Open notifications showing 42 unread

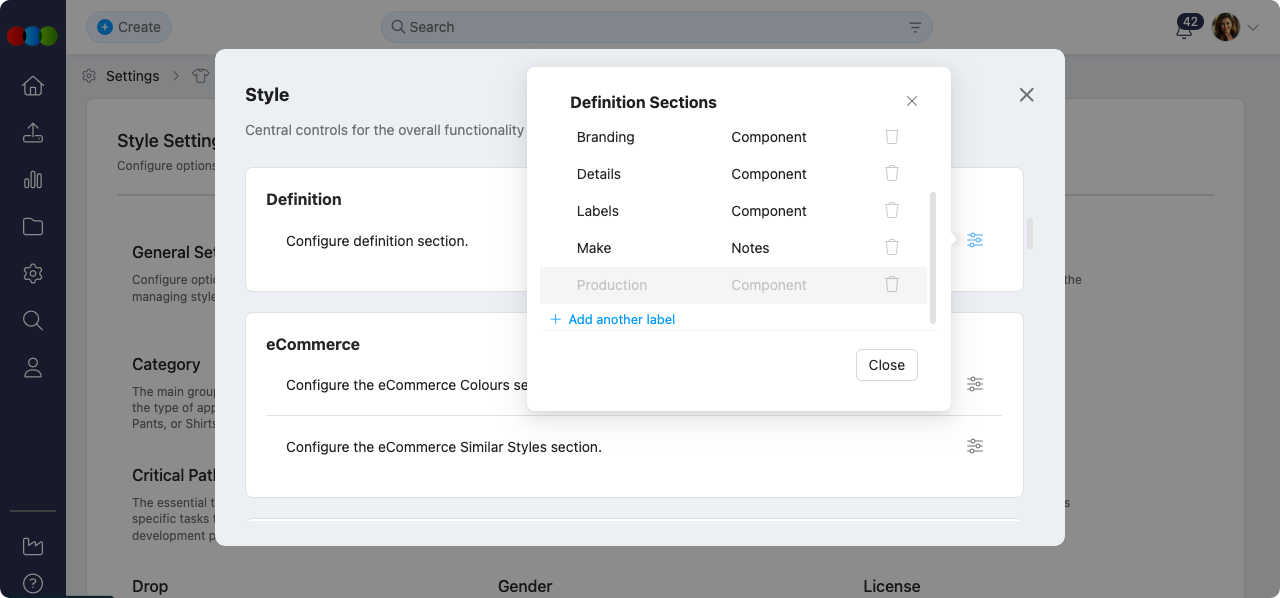1184,27
